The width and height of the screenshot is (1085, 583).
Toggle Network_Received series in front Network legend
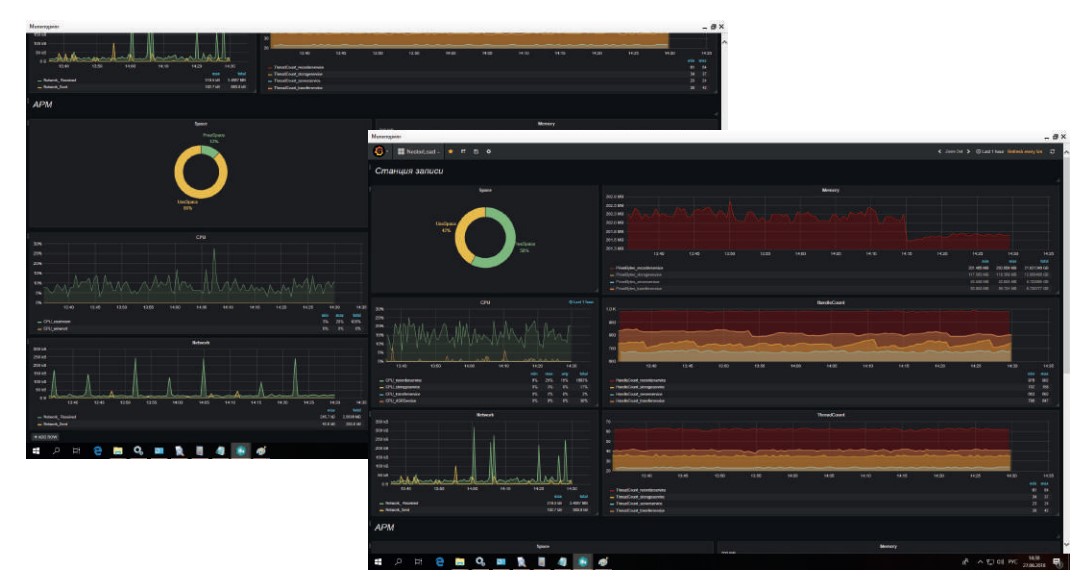pyautogui.click(x=399, y=503)
